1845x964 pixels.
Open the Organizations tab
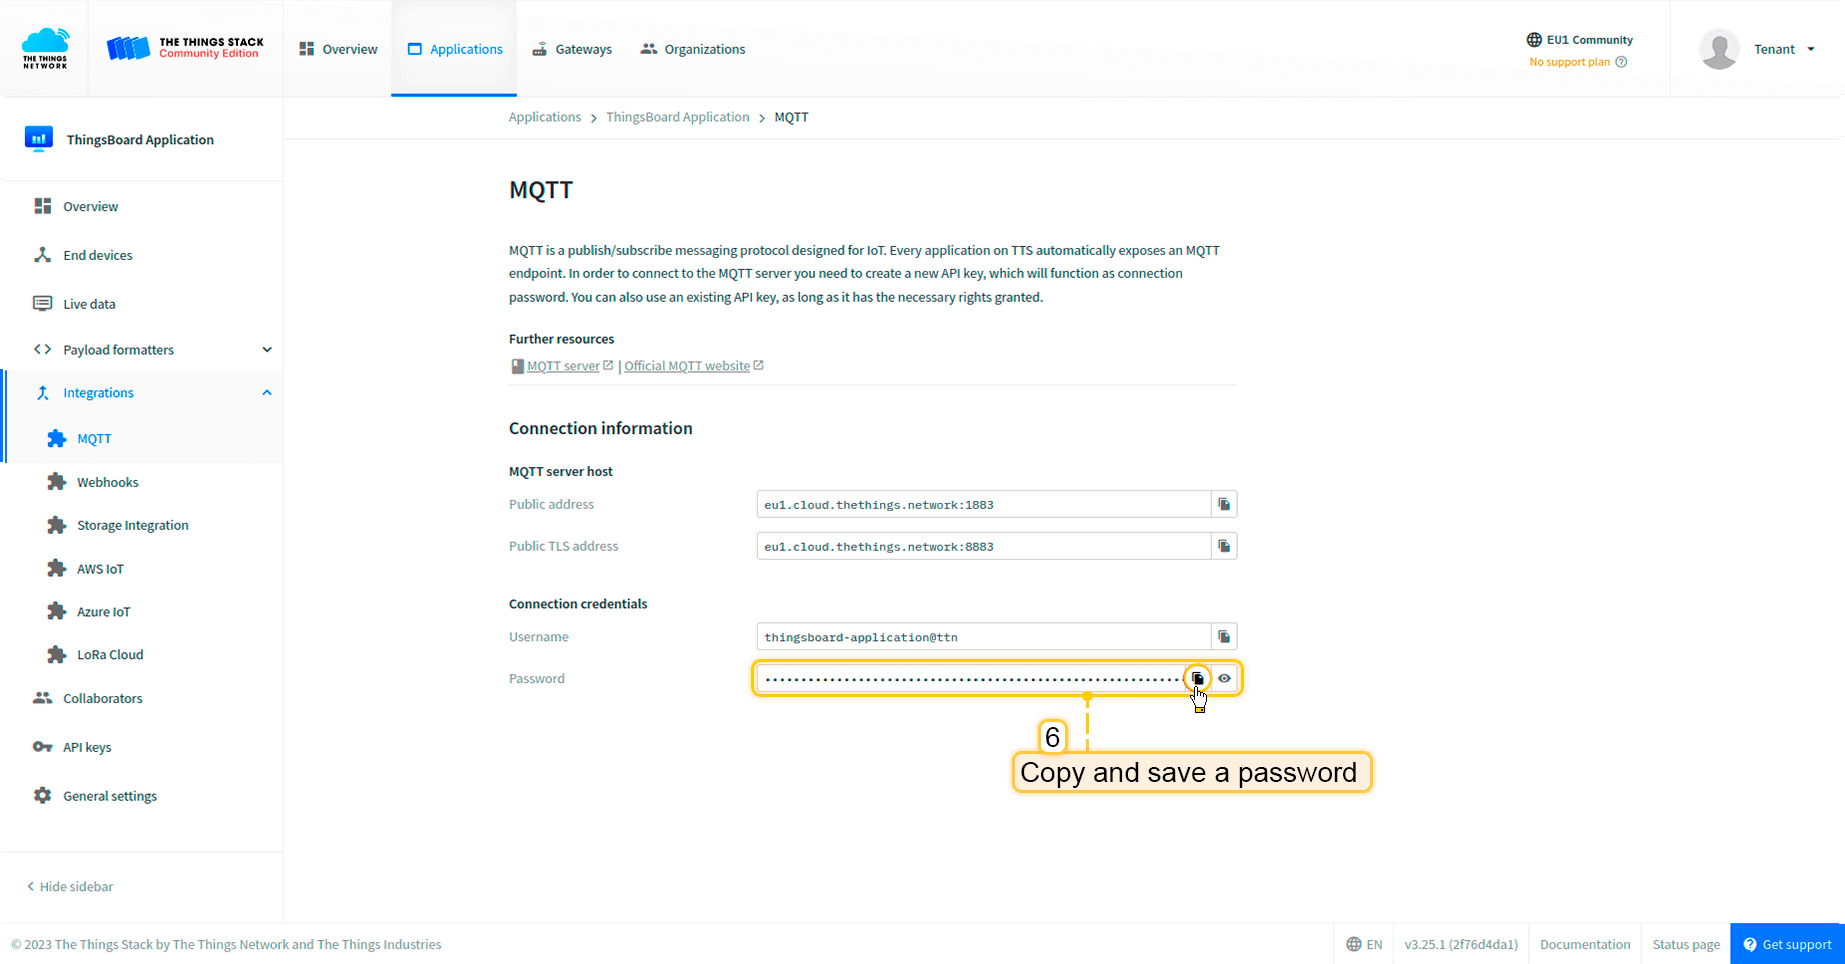pos(693,49)
